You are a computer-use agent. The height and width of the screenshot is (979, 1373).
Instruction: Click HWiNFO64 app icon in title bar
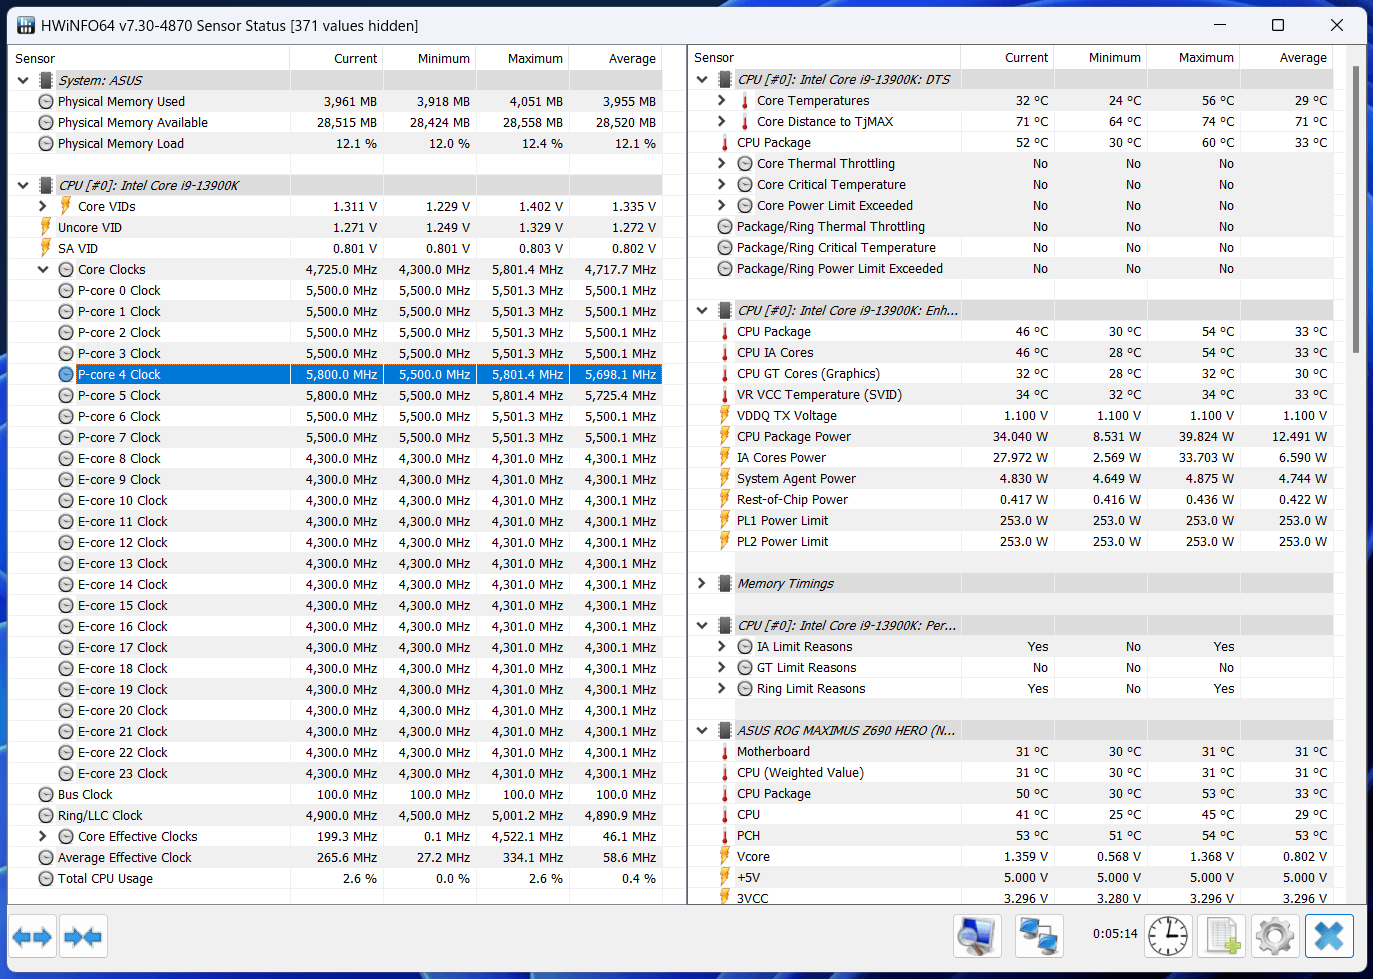tap(26, 25)
